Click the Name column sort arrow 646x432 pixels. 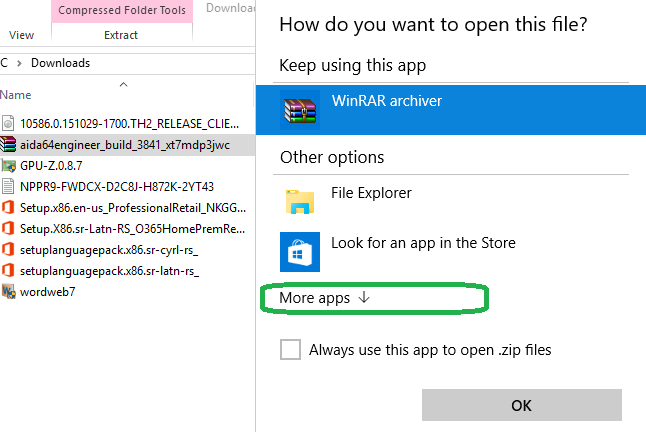pyautogui.click(x=123, y=84)
